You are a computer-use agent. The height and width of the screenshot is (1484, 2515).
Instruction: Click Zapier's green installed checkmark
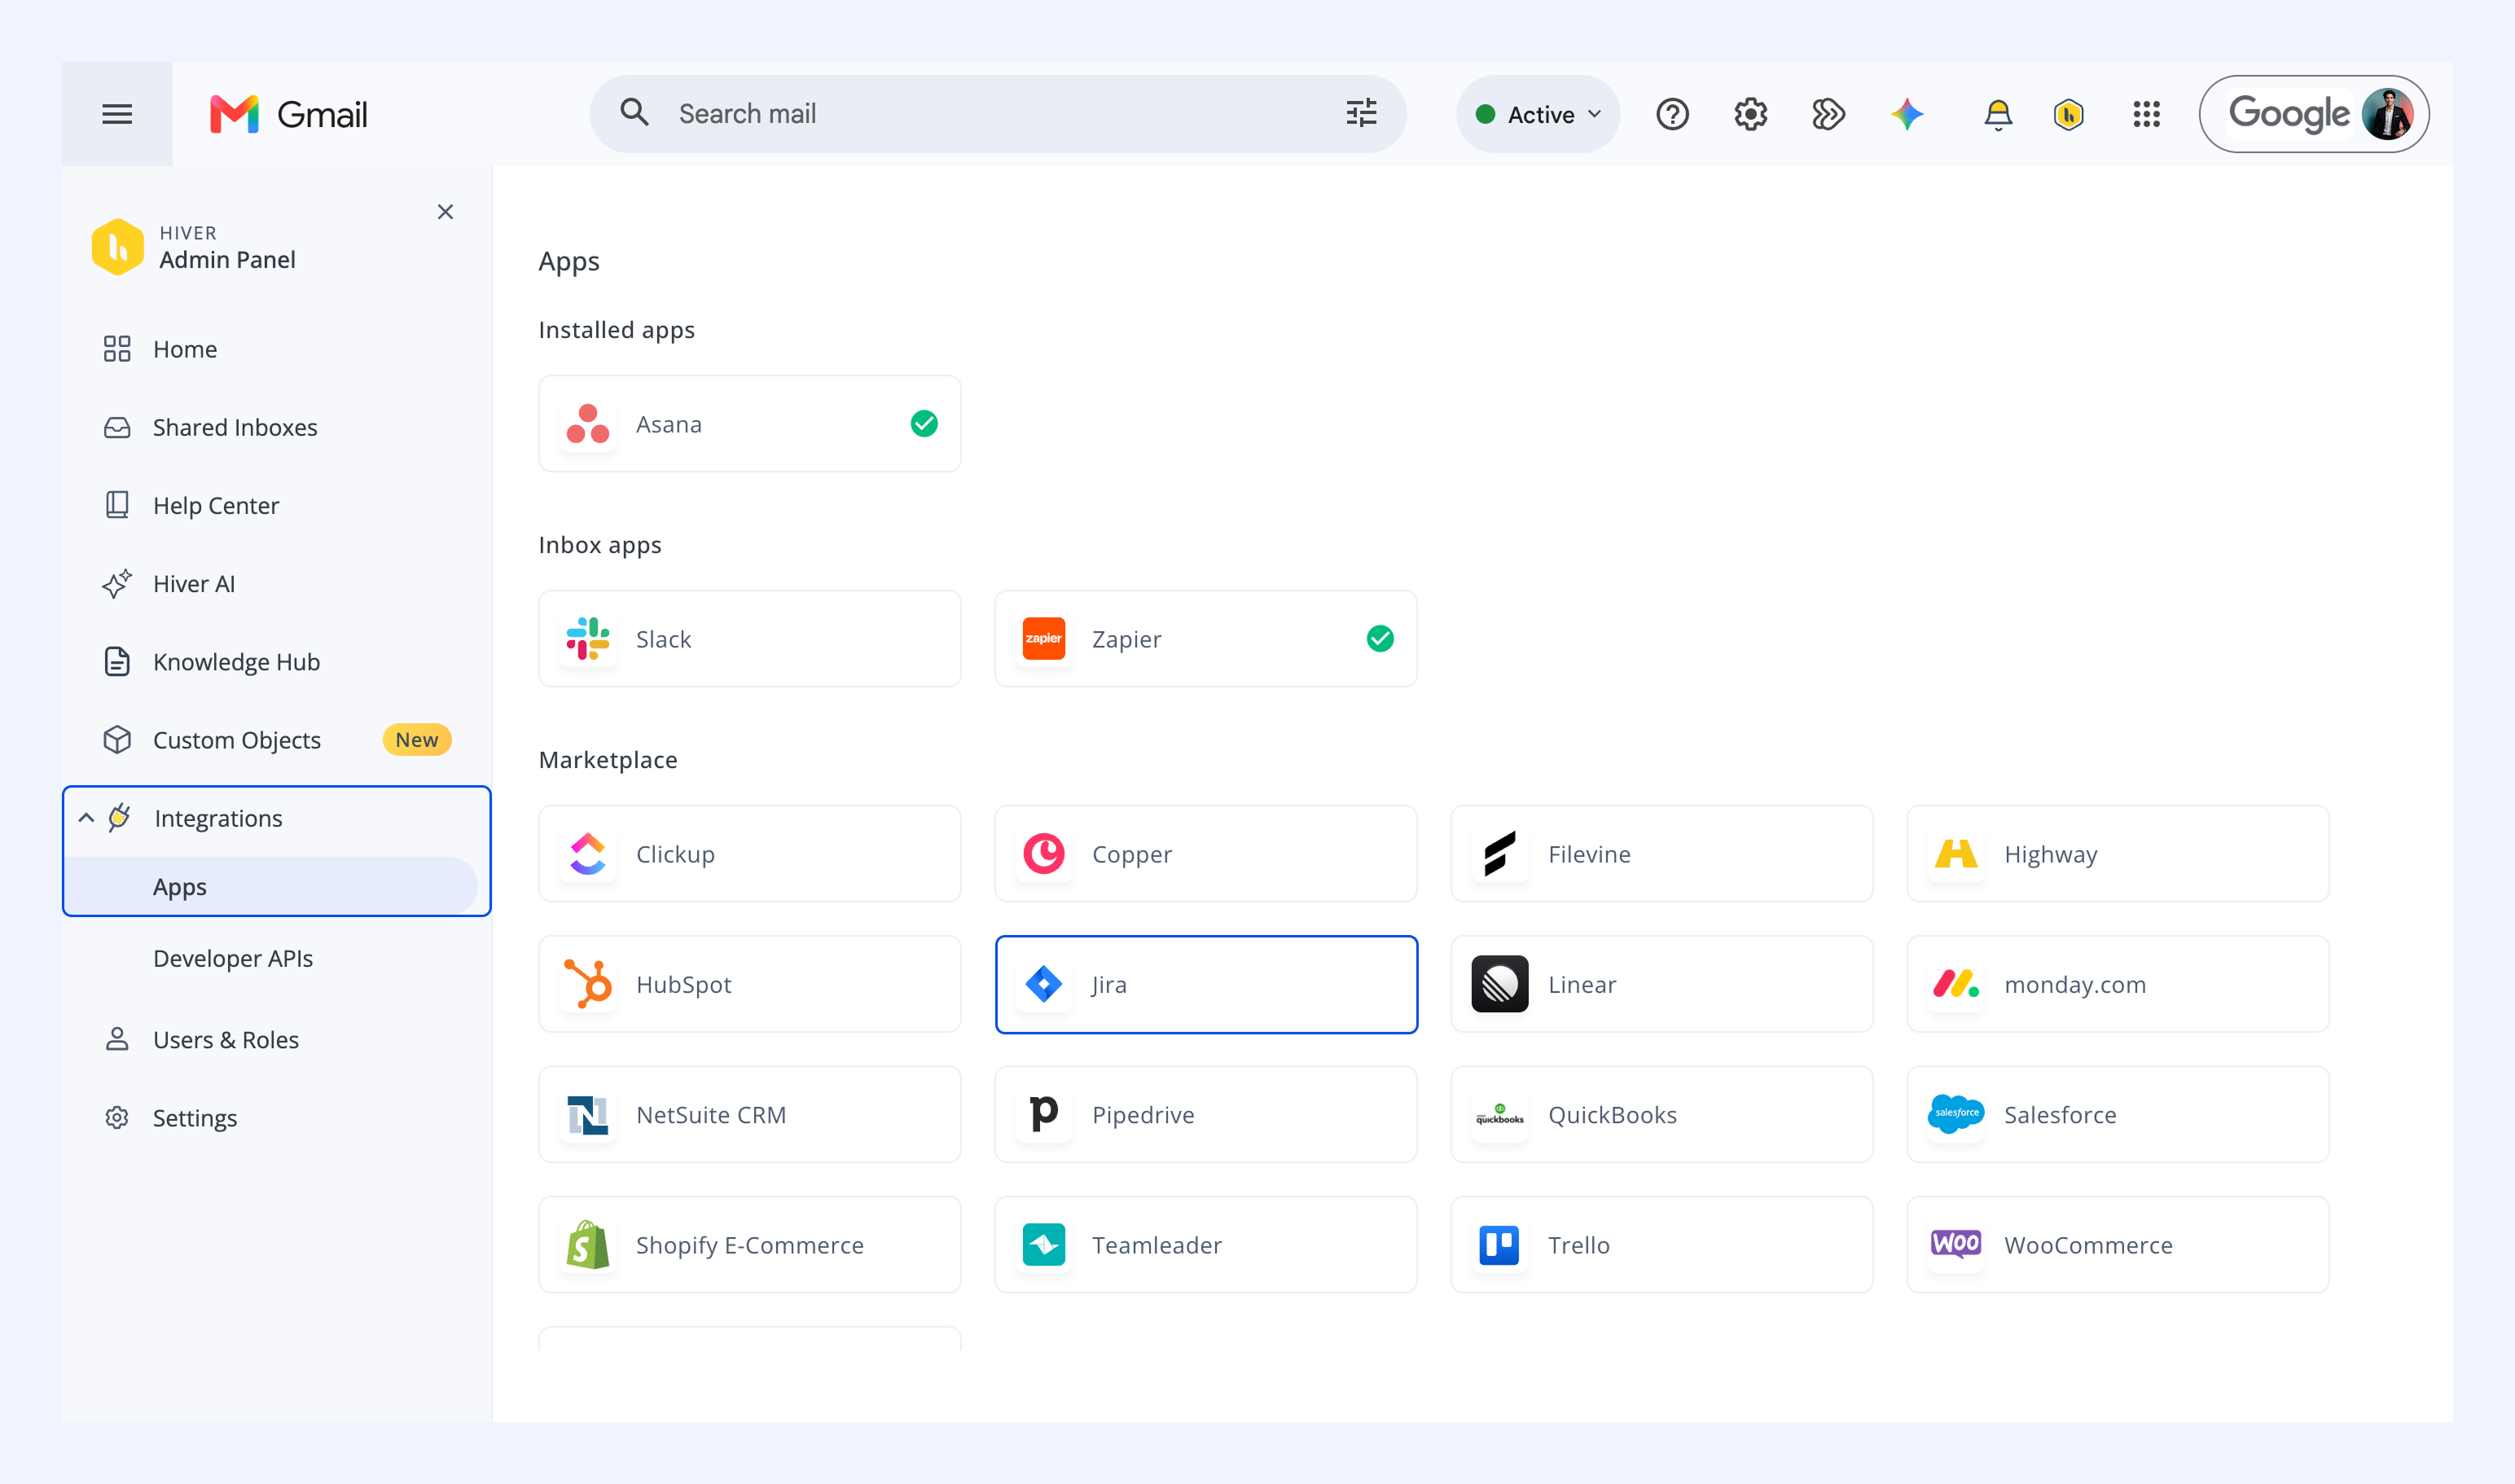pyautogui.click(x=1380, y=639)
